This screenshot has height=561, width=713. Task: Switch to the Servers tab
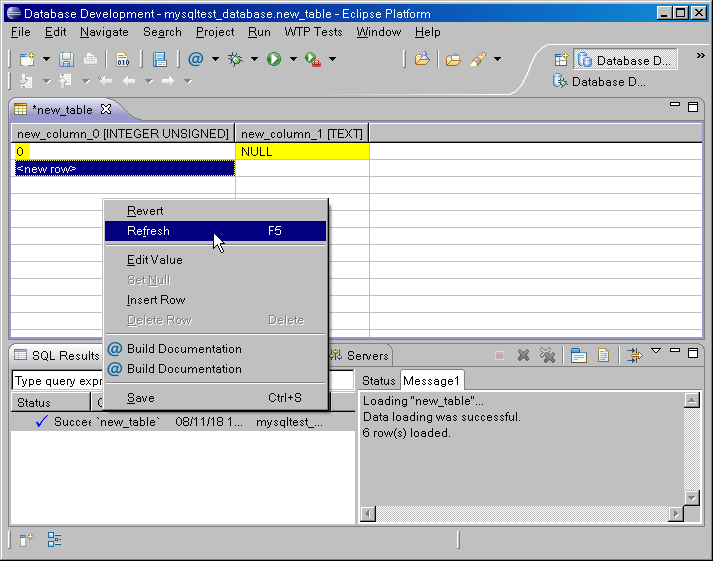point(367,356)
